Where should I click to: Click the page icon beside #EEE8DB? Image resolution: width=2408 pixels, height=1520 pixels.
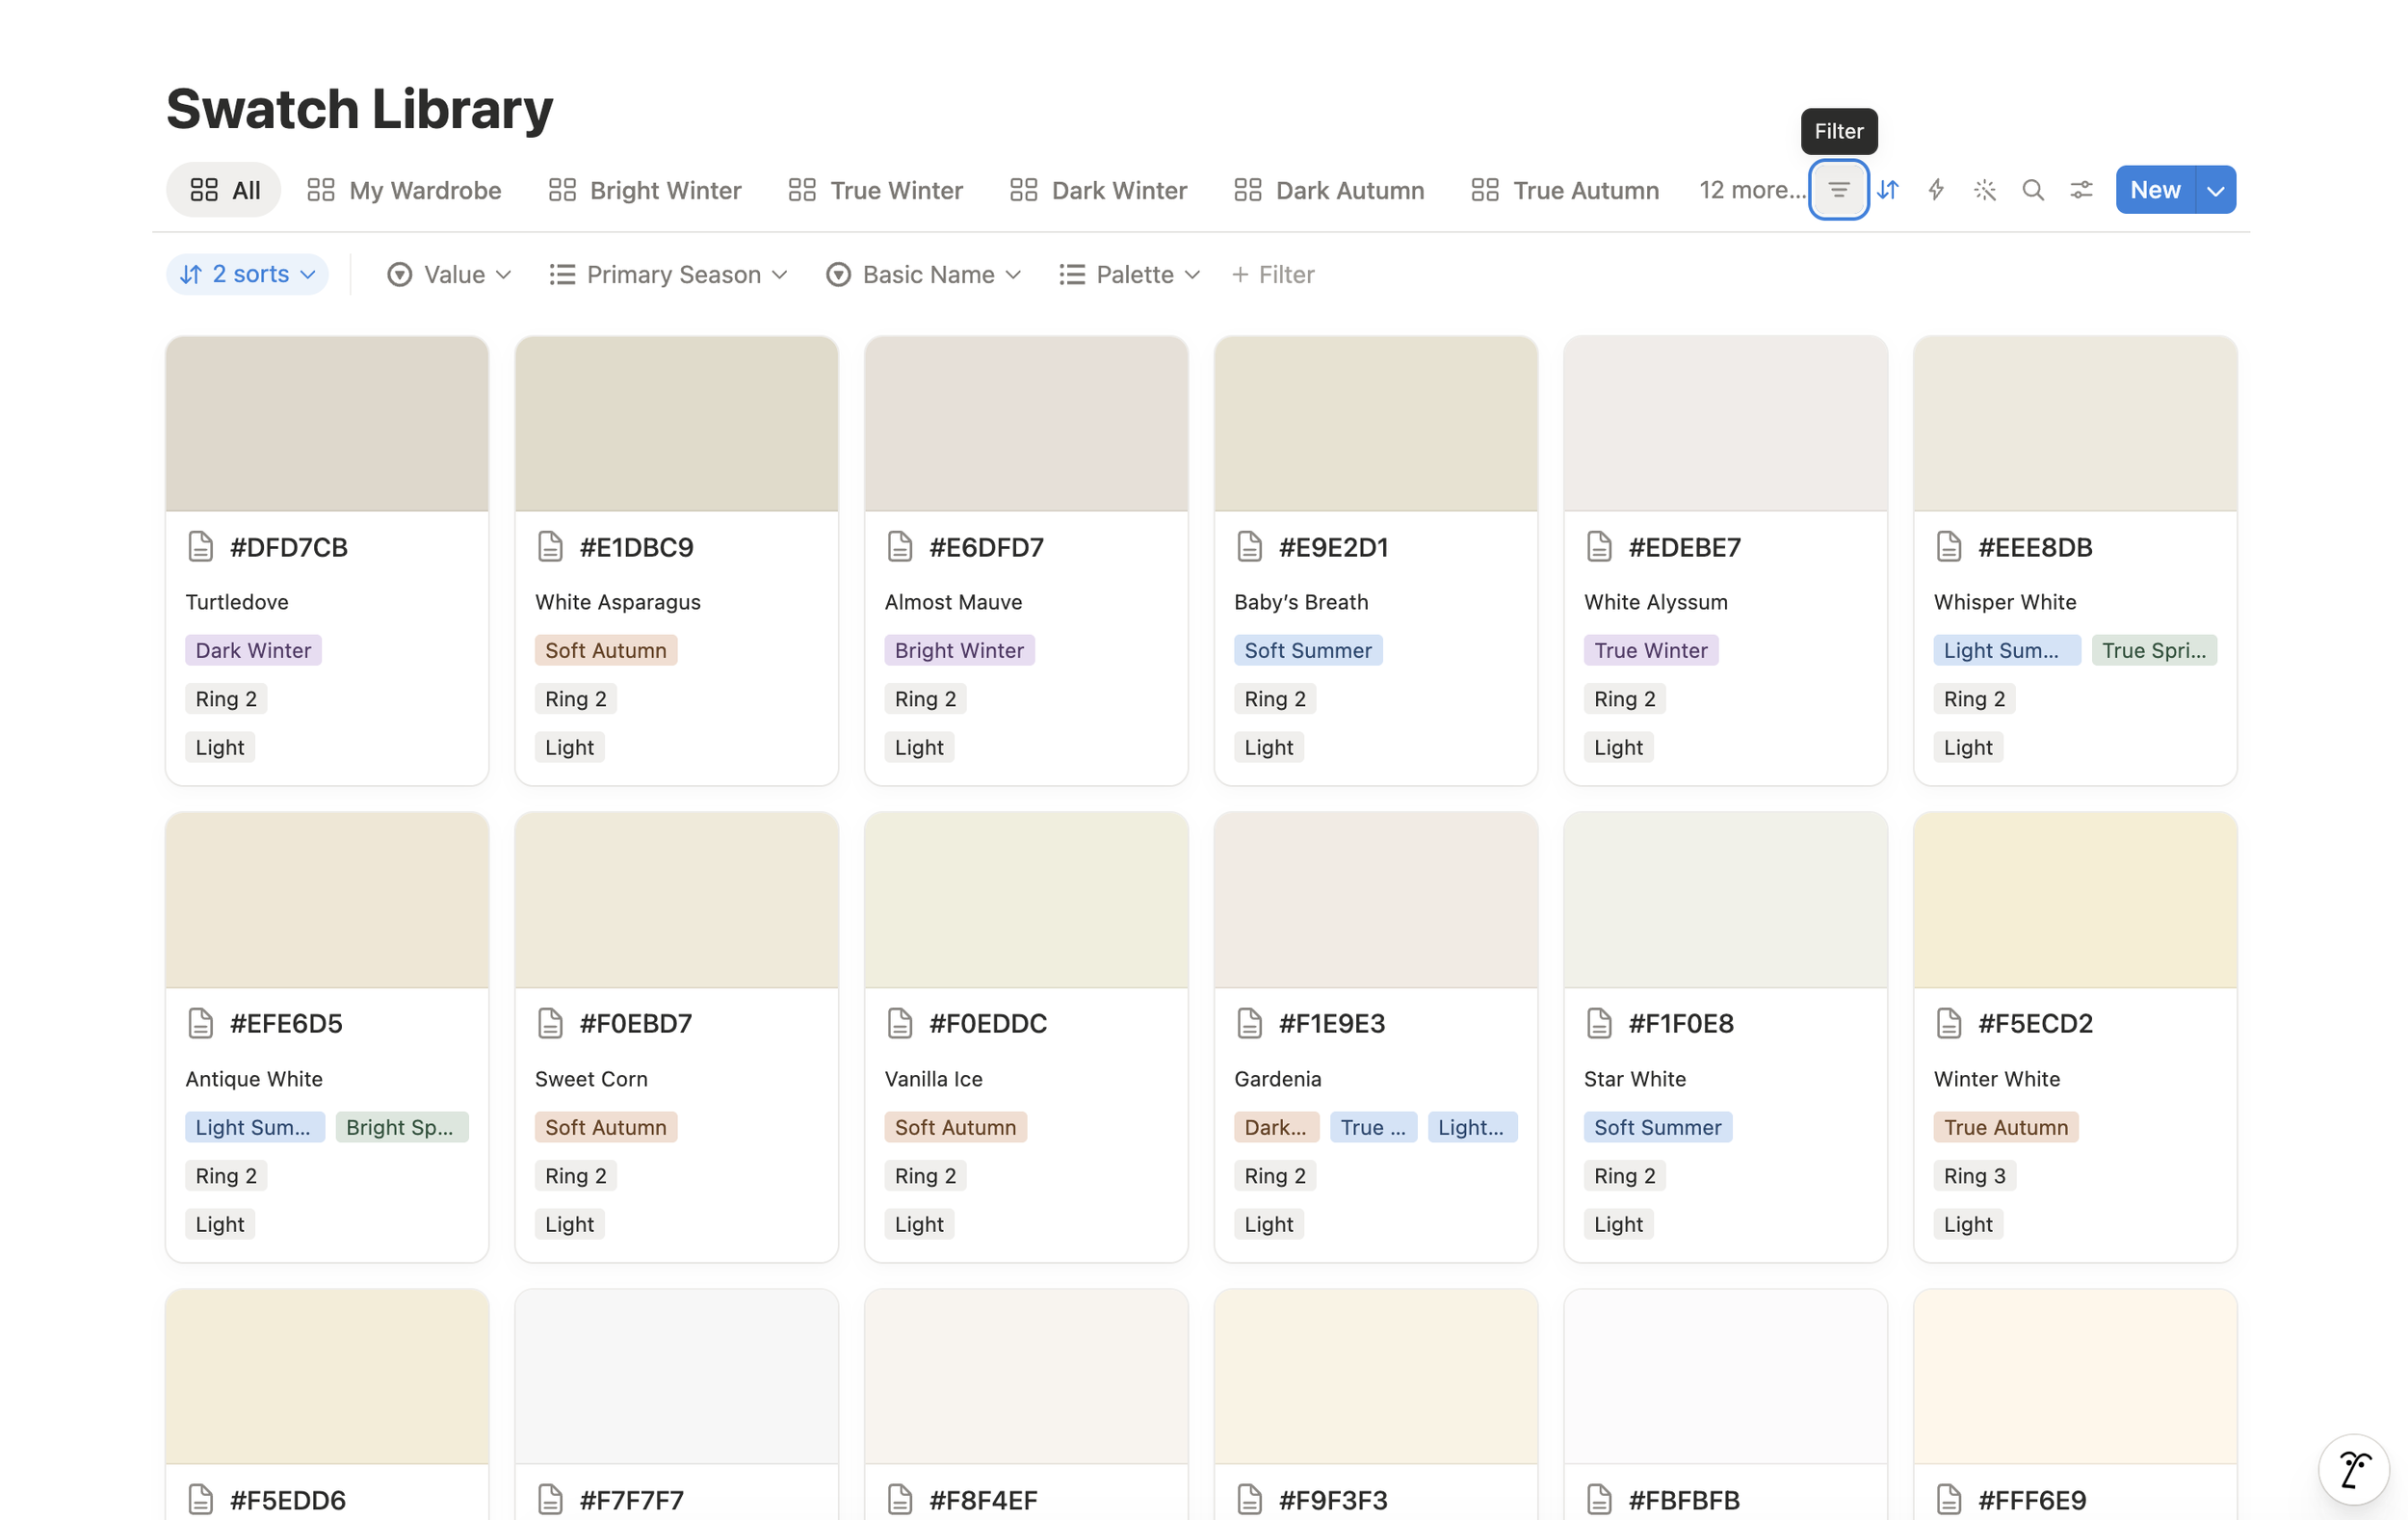(1949, 547)
